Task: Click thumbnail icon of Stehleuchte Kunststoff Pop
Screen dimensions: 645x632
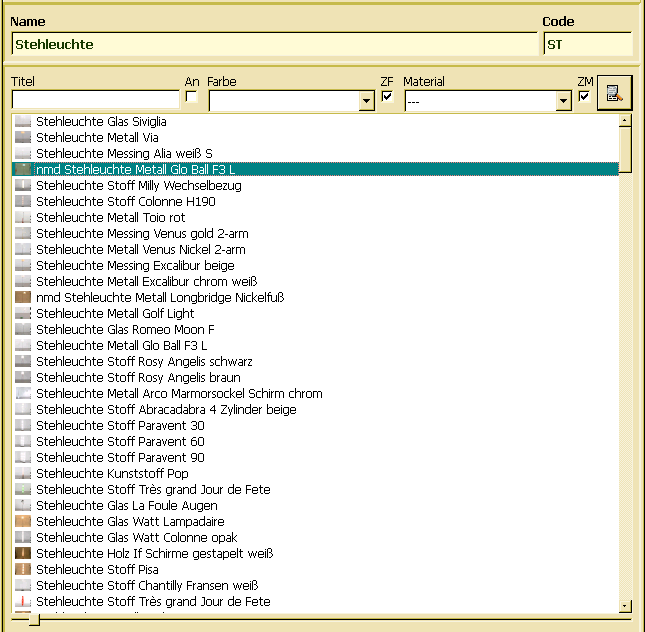Action: (x=23, y=474)
